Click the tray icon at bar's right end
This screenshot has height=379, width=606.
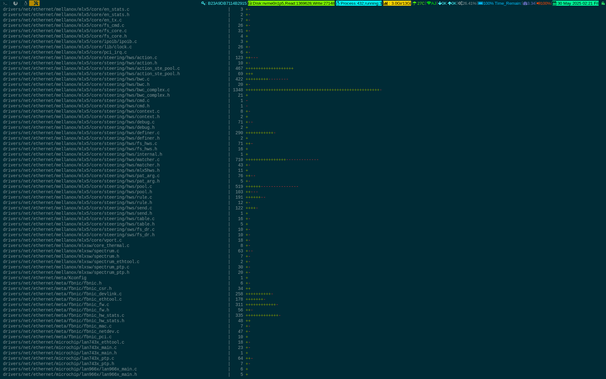(603, 3)
